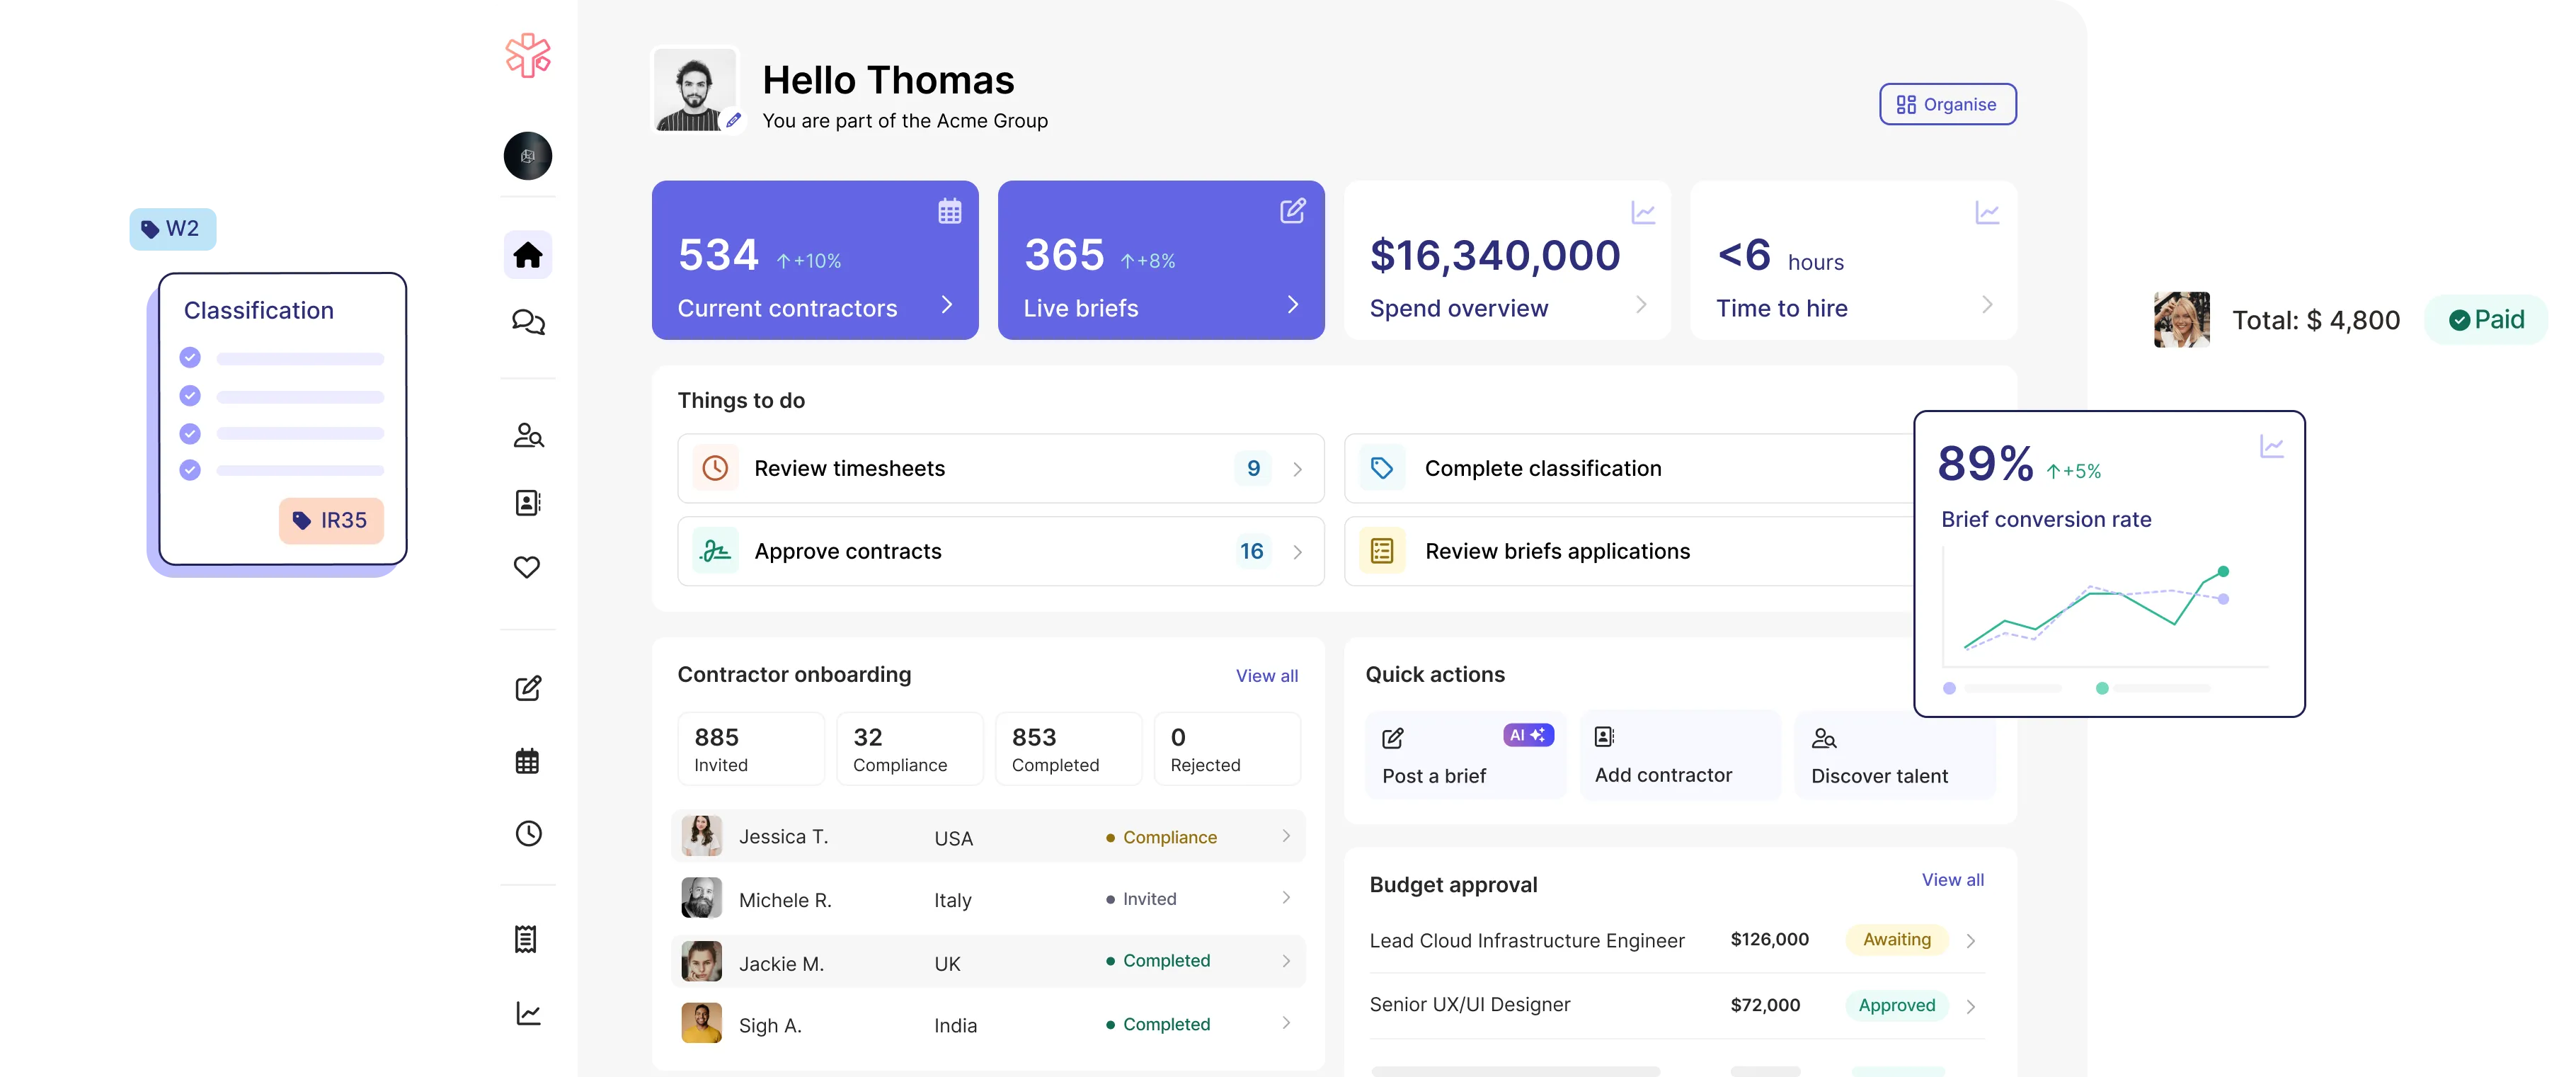The image size is (2576, 1077).
Task: Open the Home icon in the sidebar
Action: tap(528, 255)
